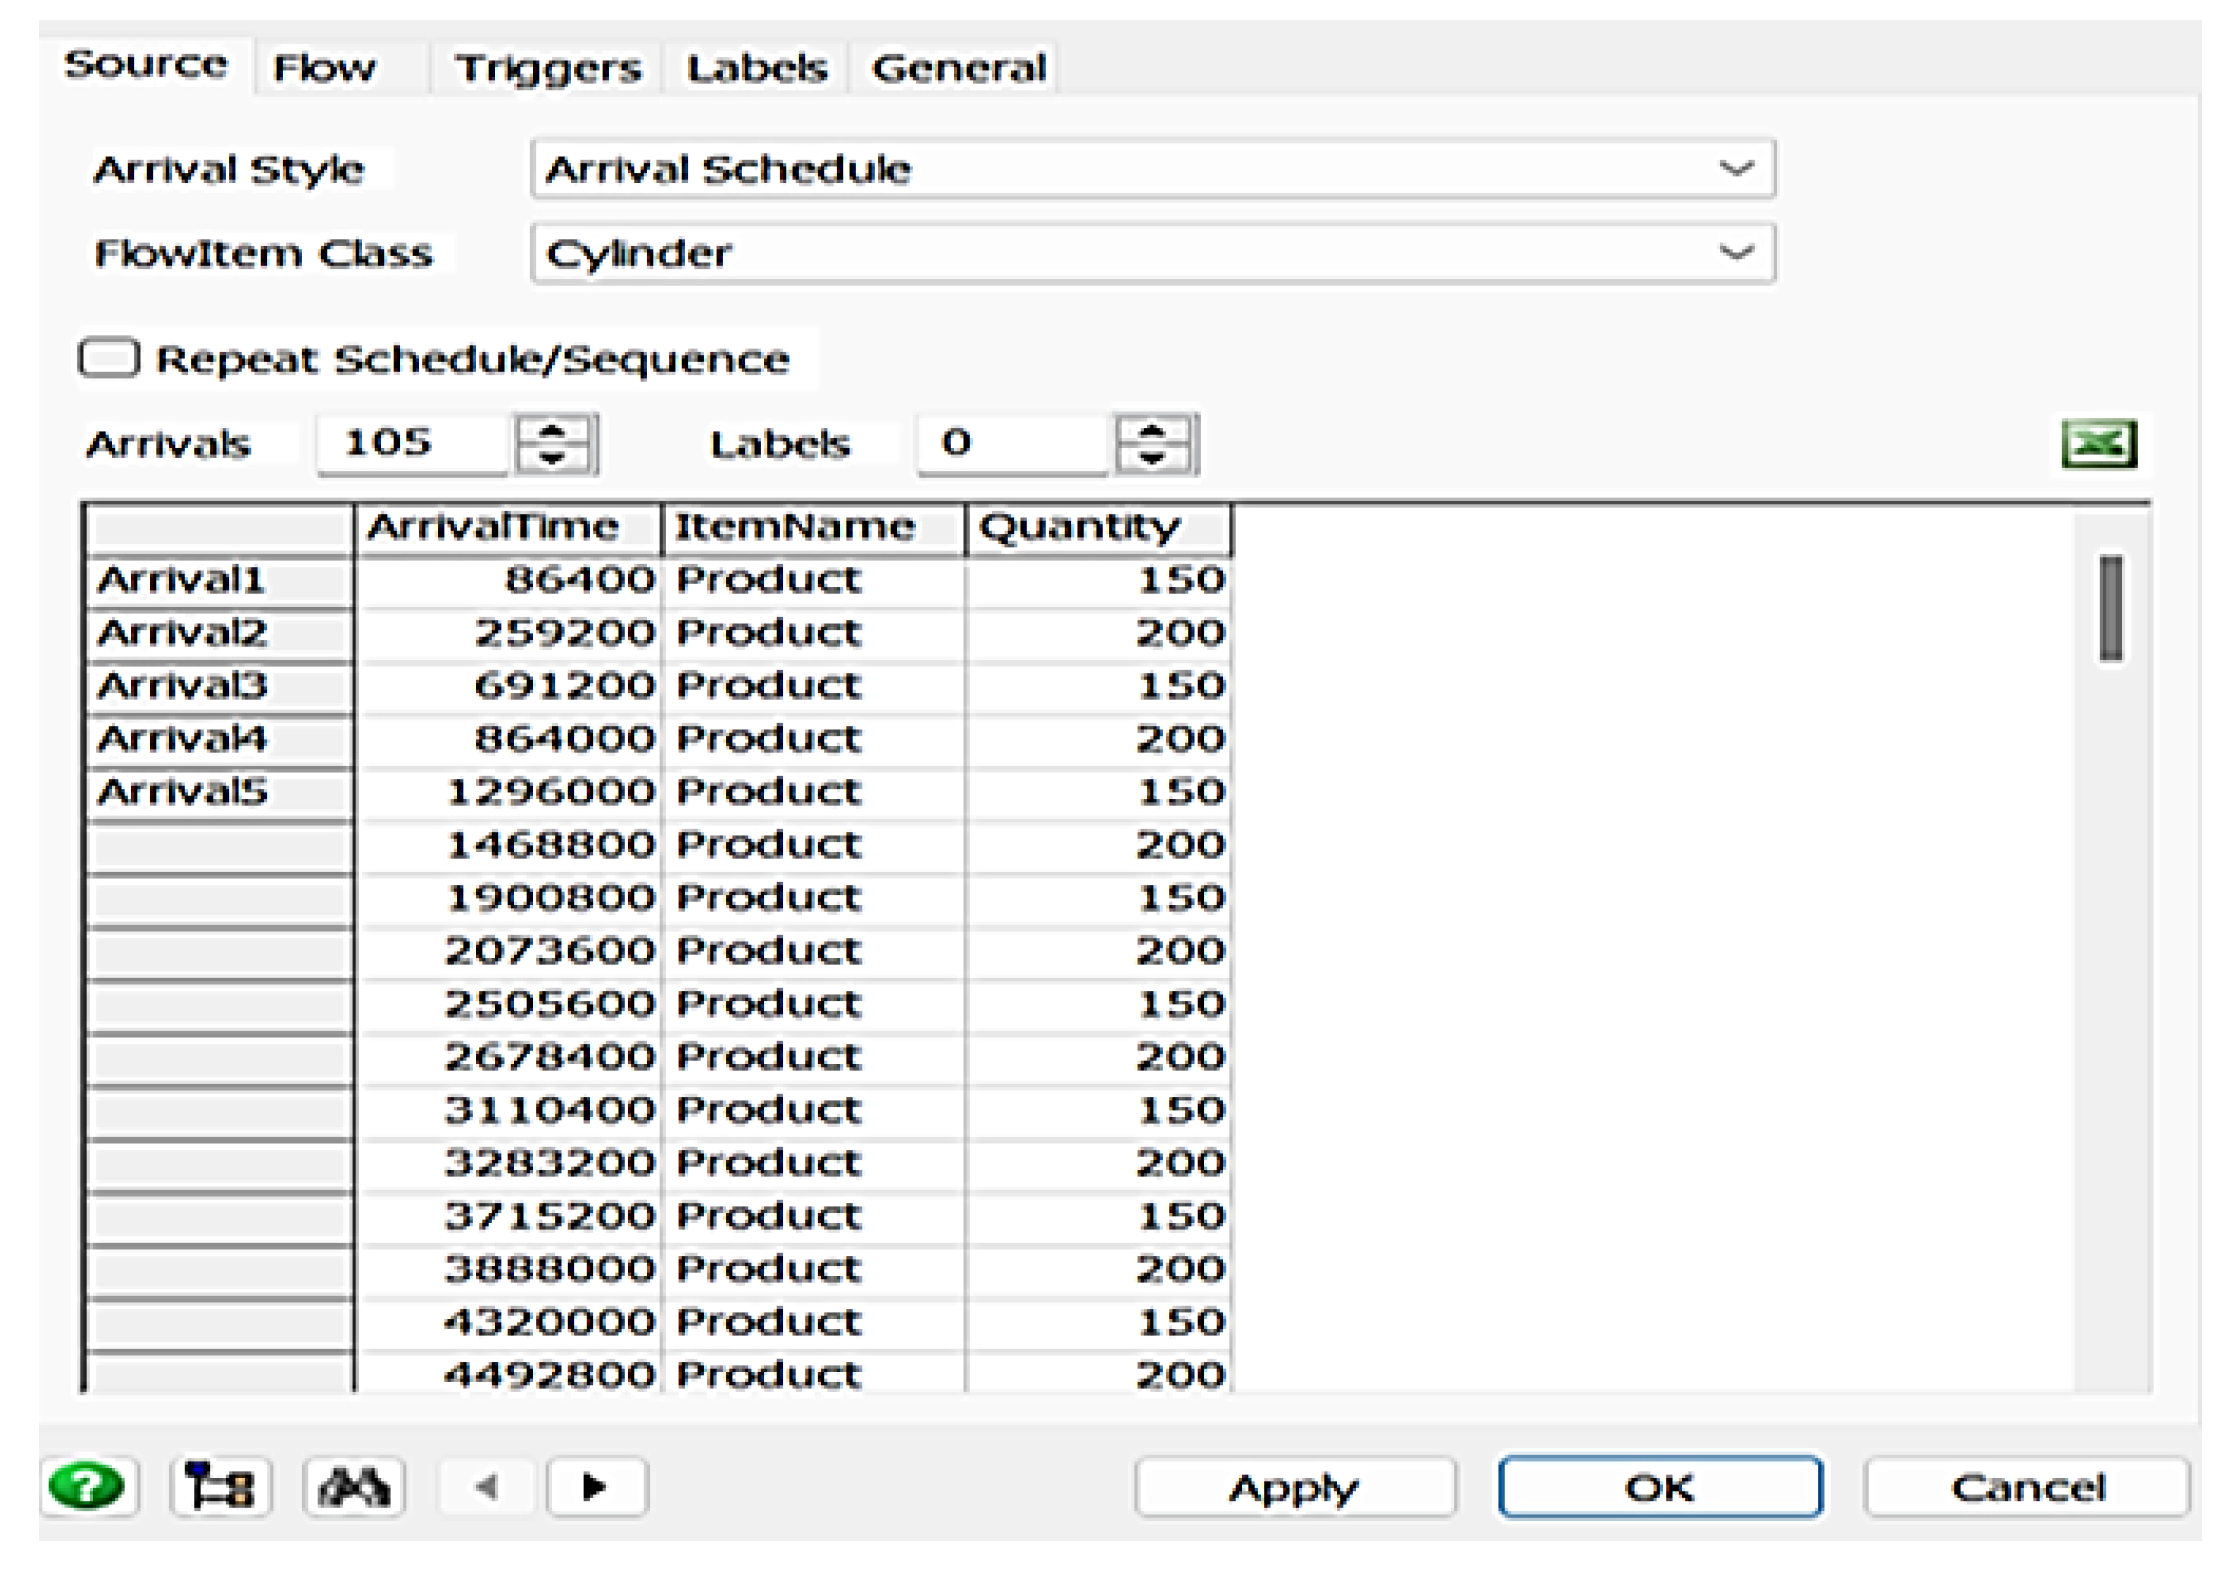Screen dimensions: 2234x1575
Task: Enable Repeat Schedule/Sequence checkbox
Action: tap(109, 358)
